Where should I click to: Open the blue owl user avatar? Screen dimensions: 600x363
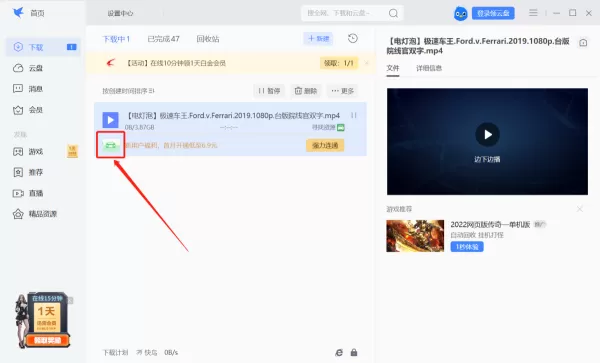point(461,14)
